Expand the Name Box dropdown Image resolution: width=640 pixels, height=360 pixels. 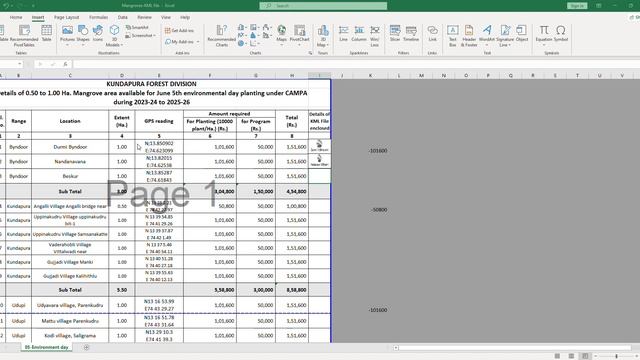pos(20,64)
